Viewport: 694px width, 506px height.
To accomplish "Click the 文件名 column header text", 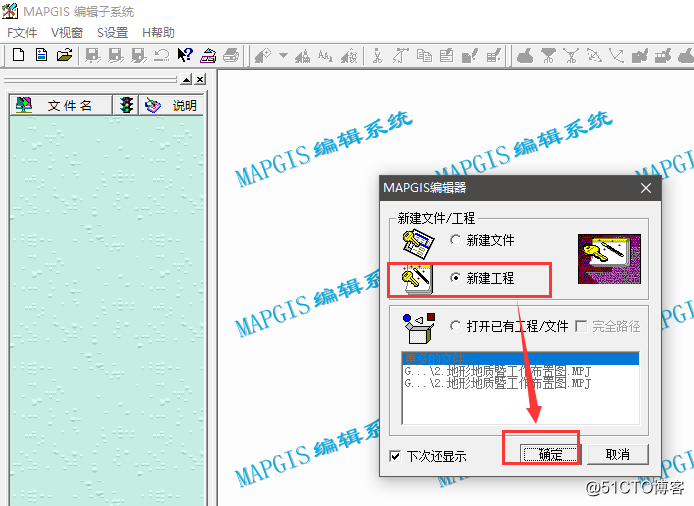I will 69,105.
